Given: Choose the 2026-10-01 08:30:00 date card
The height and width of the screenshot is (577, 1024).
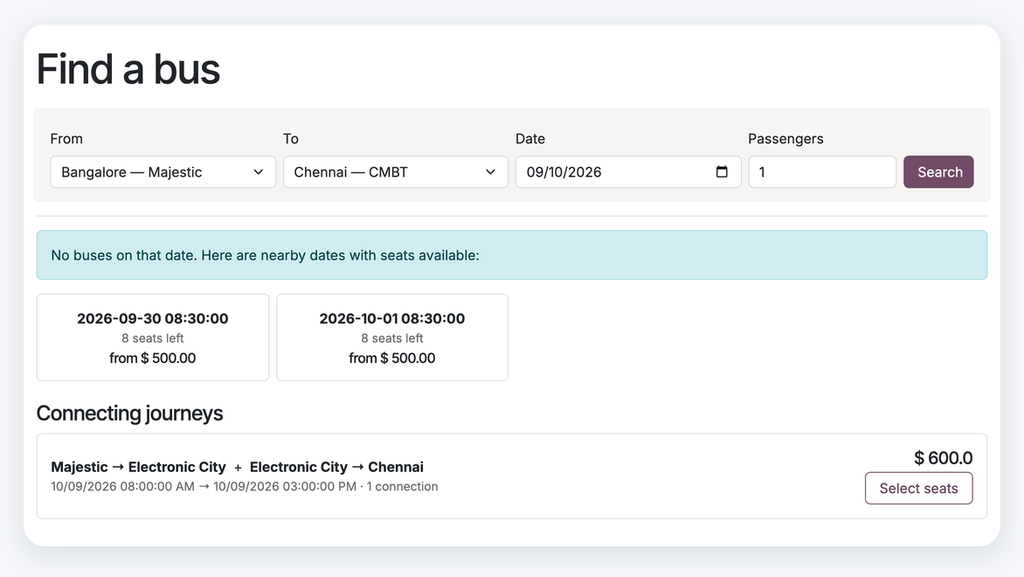Looking at the screenshot, I should 392,337.
